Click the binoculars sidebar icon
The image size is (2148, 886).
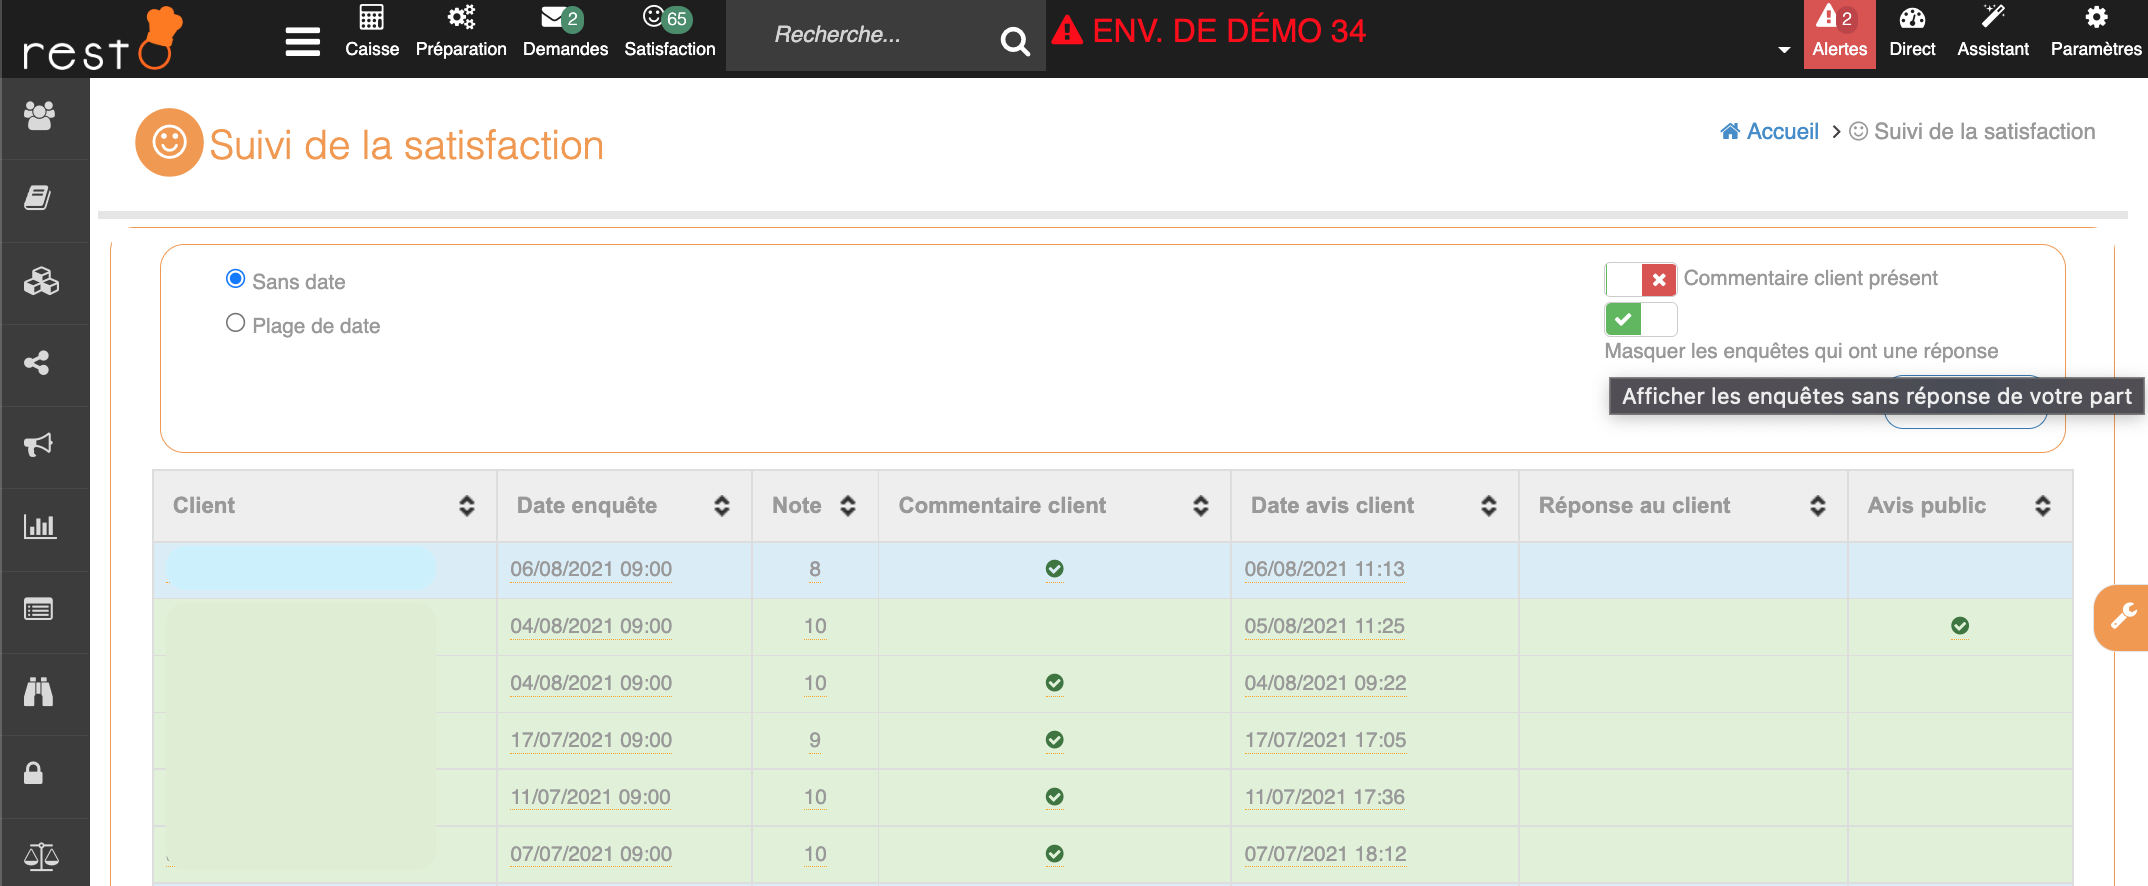pyautogui.click(x=39, y=692)
